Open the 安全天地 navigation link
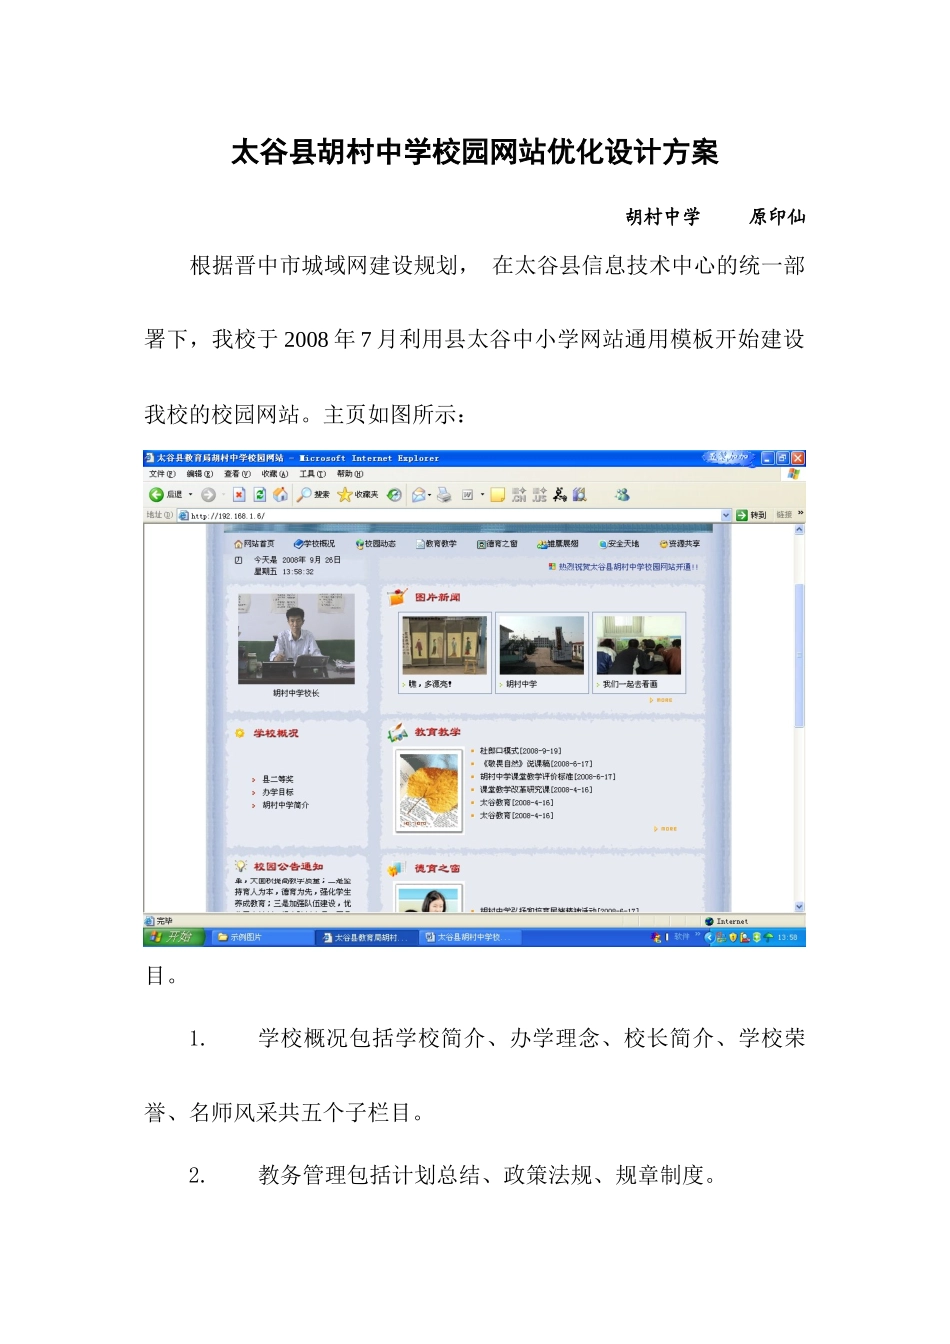Viewport: 950px width, 1344px height. (619, 544)
